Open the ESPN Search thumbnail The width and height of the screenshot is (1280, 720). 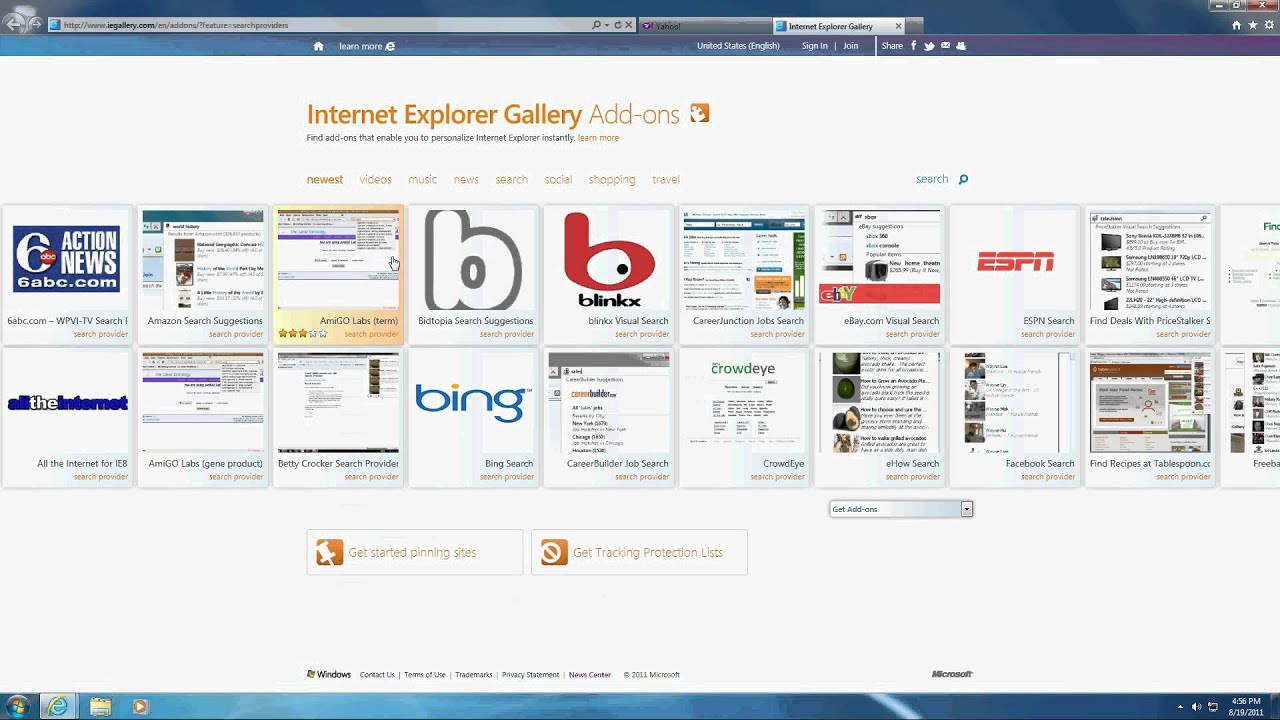(x=1015, y=273)
